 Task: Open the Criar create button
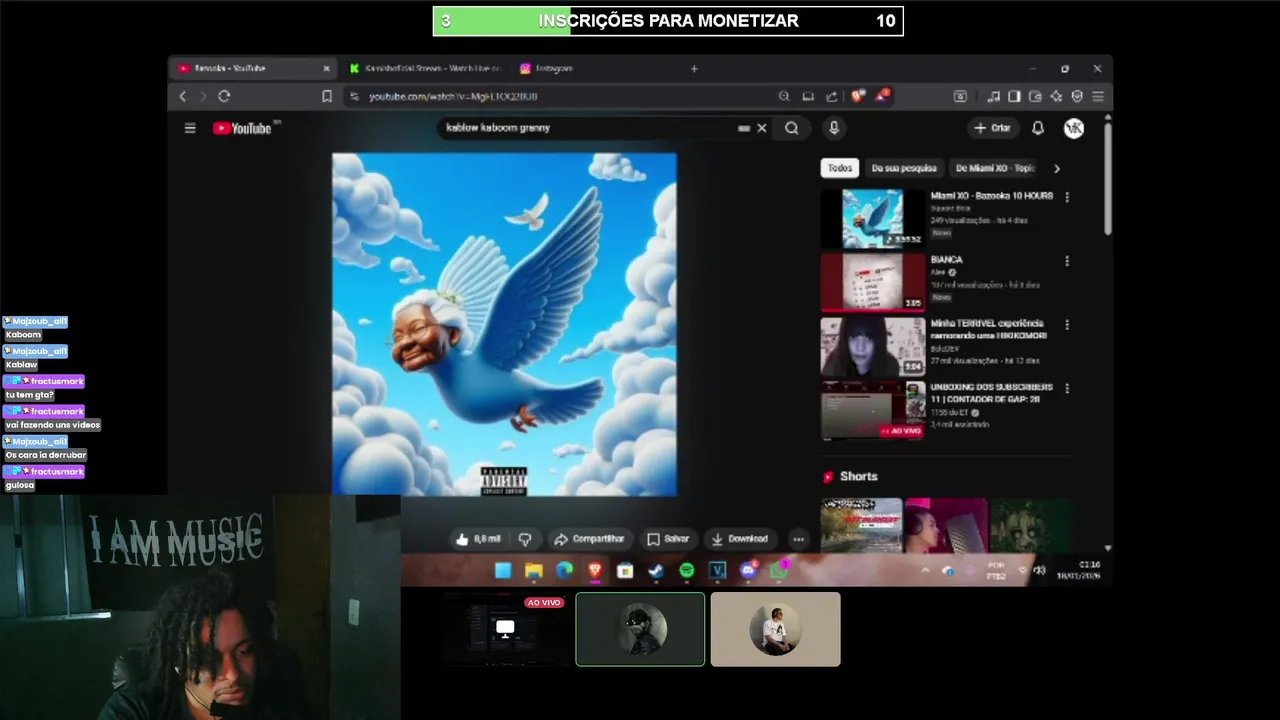(x=992, y=128)
